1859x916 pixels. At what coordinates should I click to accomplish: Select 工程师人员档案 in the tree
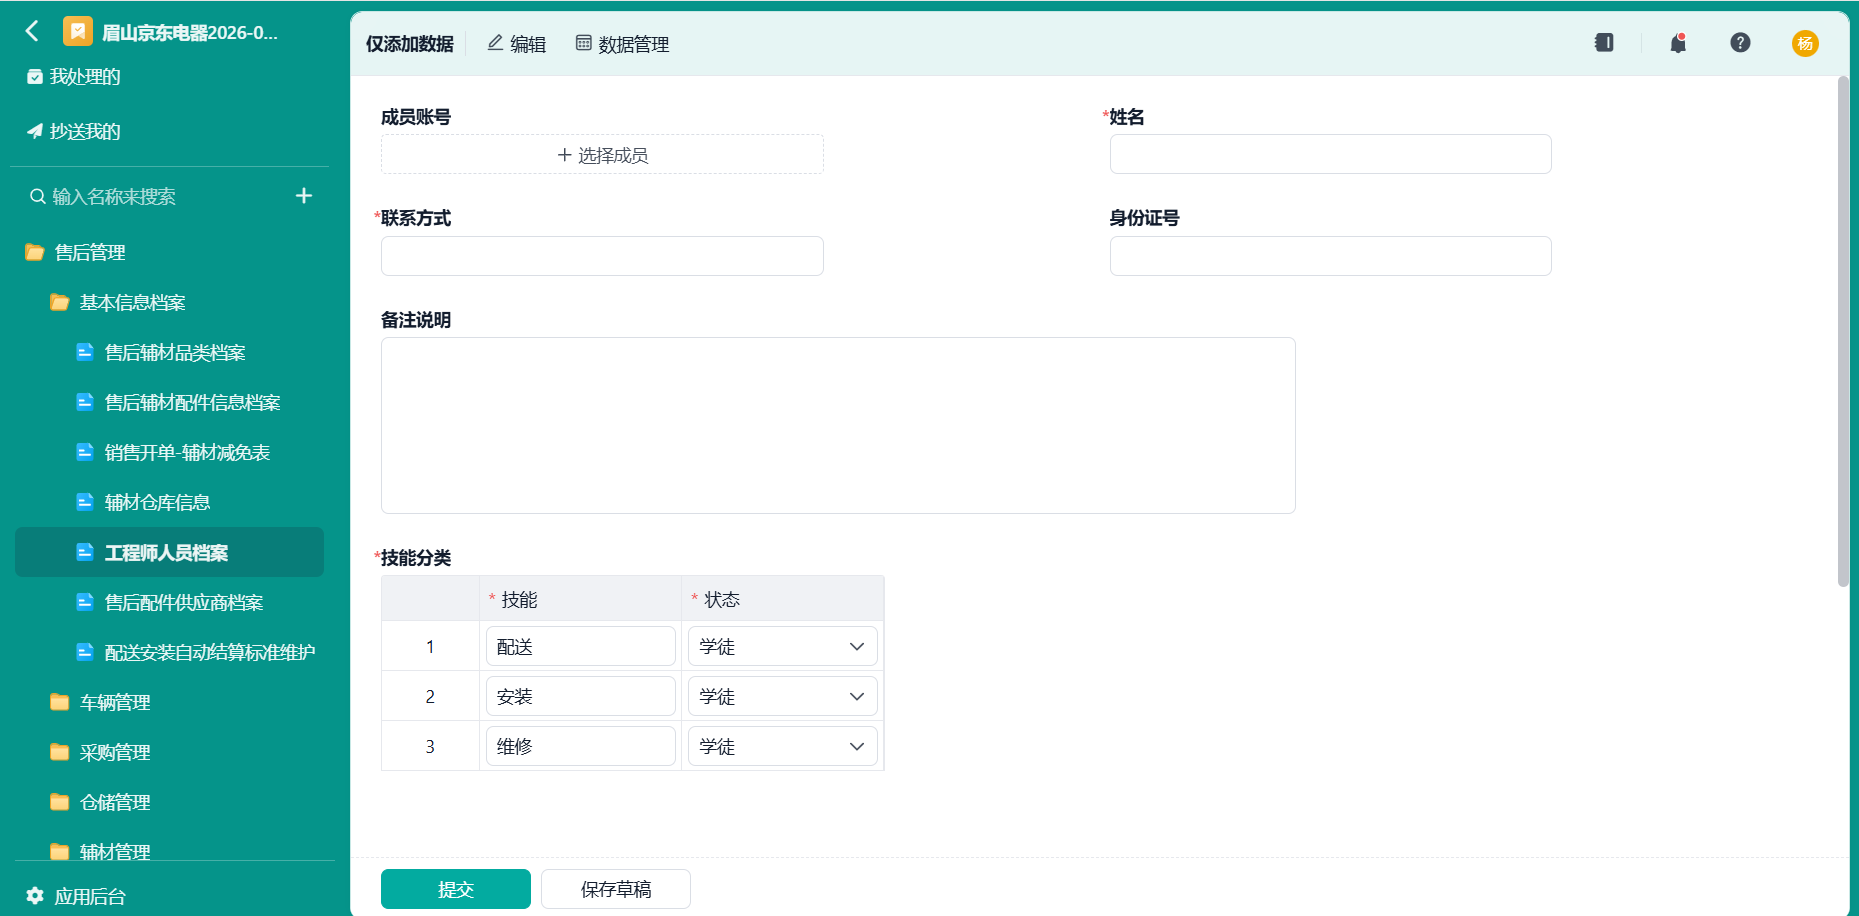169,552
